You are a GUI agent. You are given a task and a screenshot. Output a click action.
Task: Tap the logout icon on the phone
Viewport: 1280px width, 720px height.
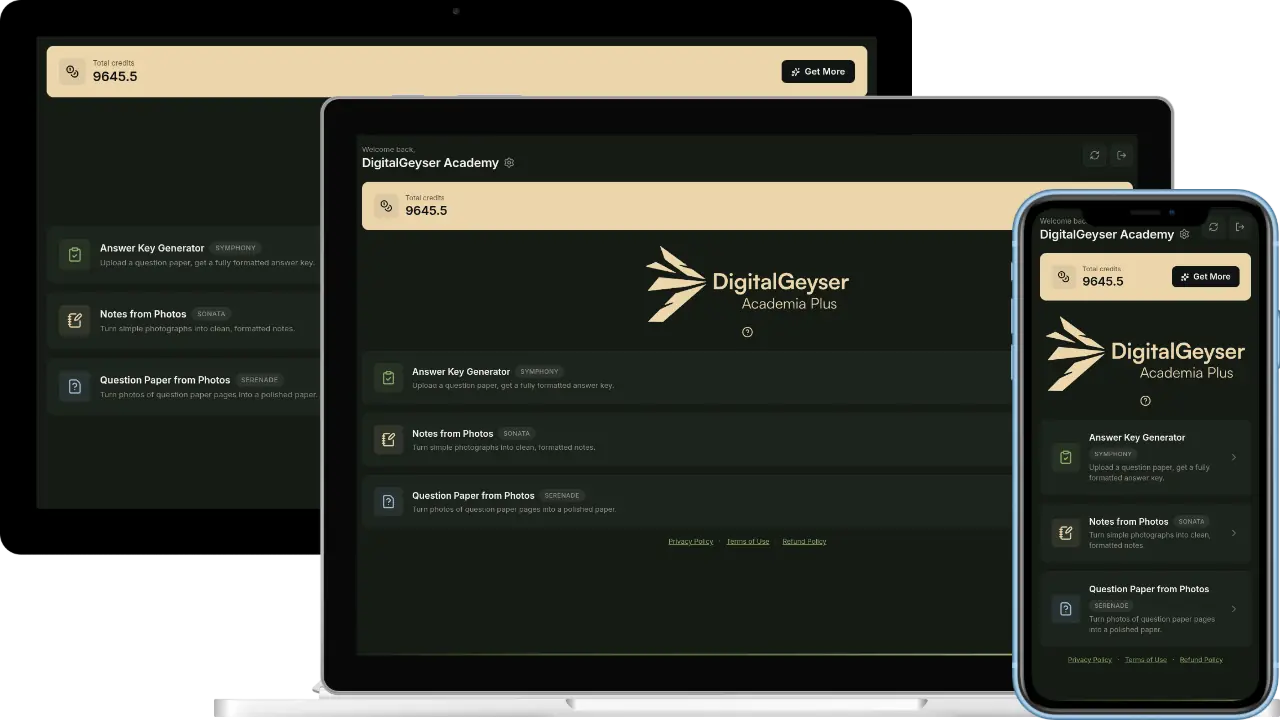coord(1240,227)
